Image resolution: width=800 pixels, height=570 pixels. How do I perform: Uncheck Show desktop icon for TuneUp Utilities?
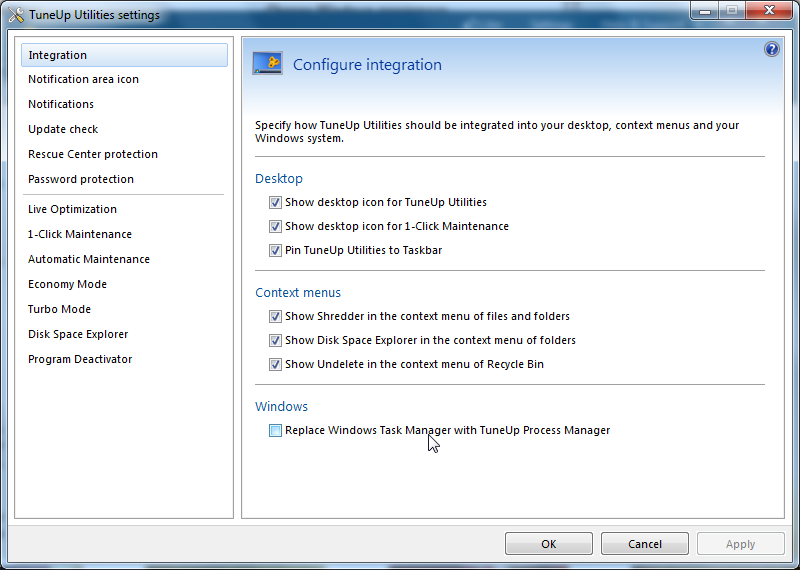(x=275, y=202)
